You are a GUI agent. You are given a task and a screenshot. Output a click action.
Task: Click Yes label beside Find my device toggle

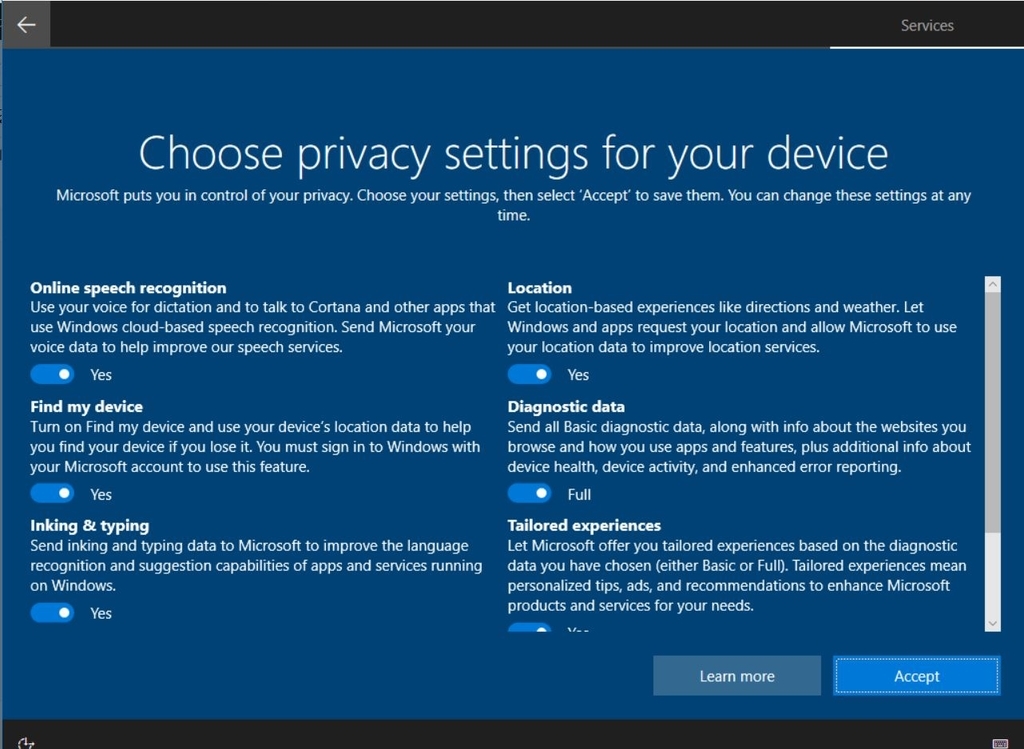coord(101,494)
